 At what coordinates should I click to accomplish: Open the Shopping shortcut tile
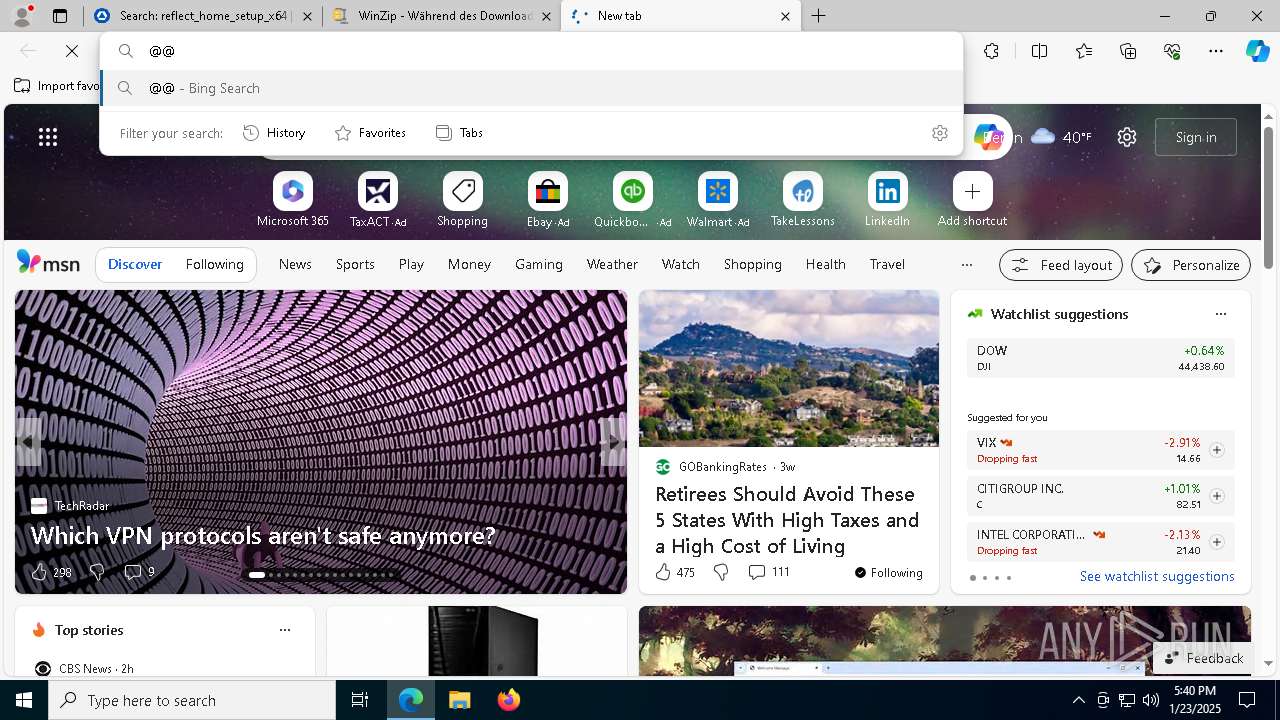pyautogui.click(x=462, y=200)
